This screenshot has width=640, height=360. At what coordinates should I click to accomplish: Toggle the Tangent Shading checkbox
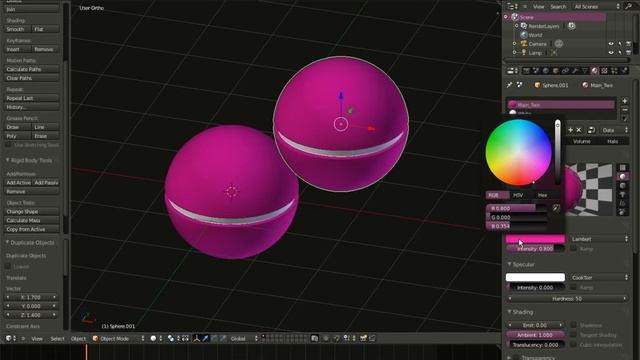[x=573, y=335]
